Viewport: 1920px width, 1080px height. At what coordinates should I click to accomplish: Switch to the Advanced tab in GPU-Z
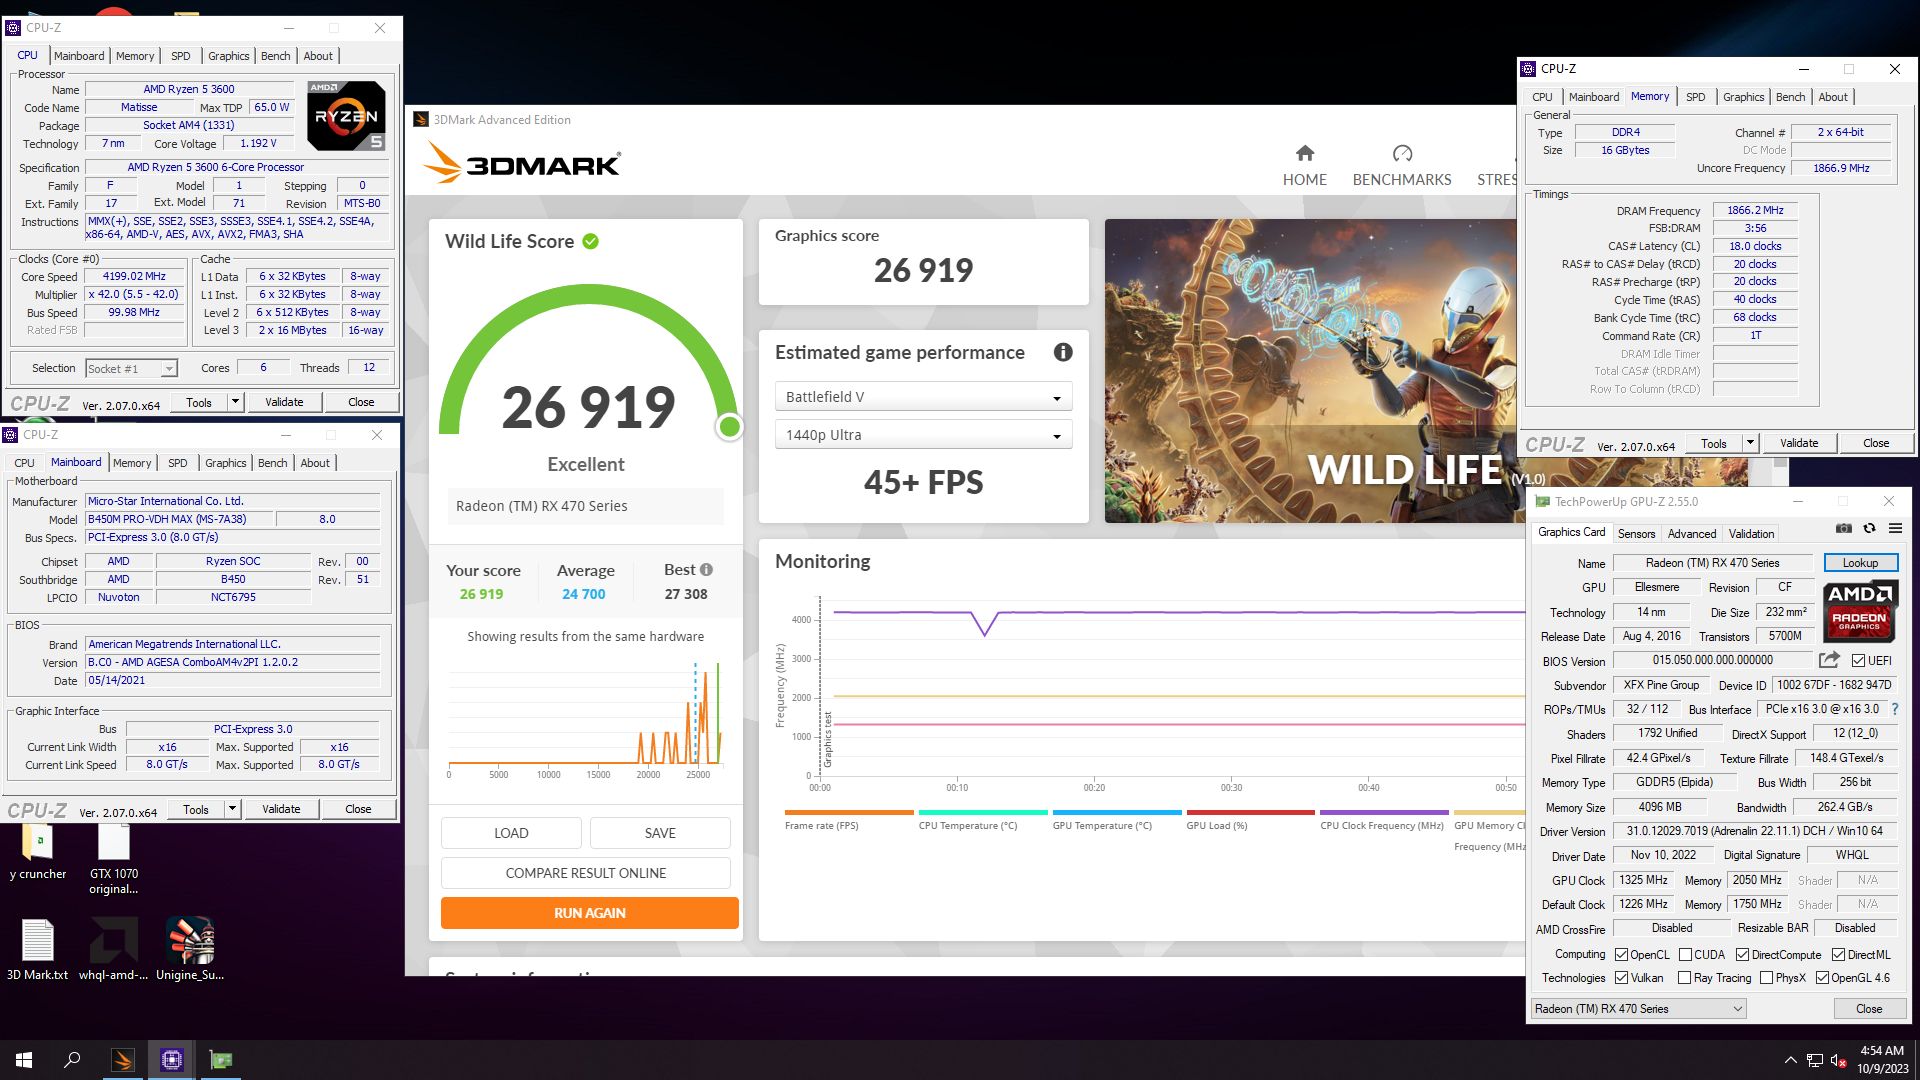tap(1691, 534)
